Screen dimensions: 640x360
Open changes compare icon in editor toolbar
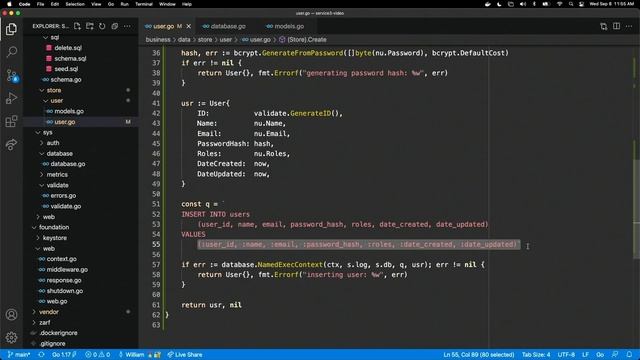point(604,26)
